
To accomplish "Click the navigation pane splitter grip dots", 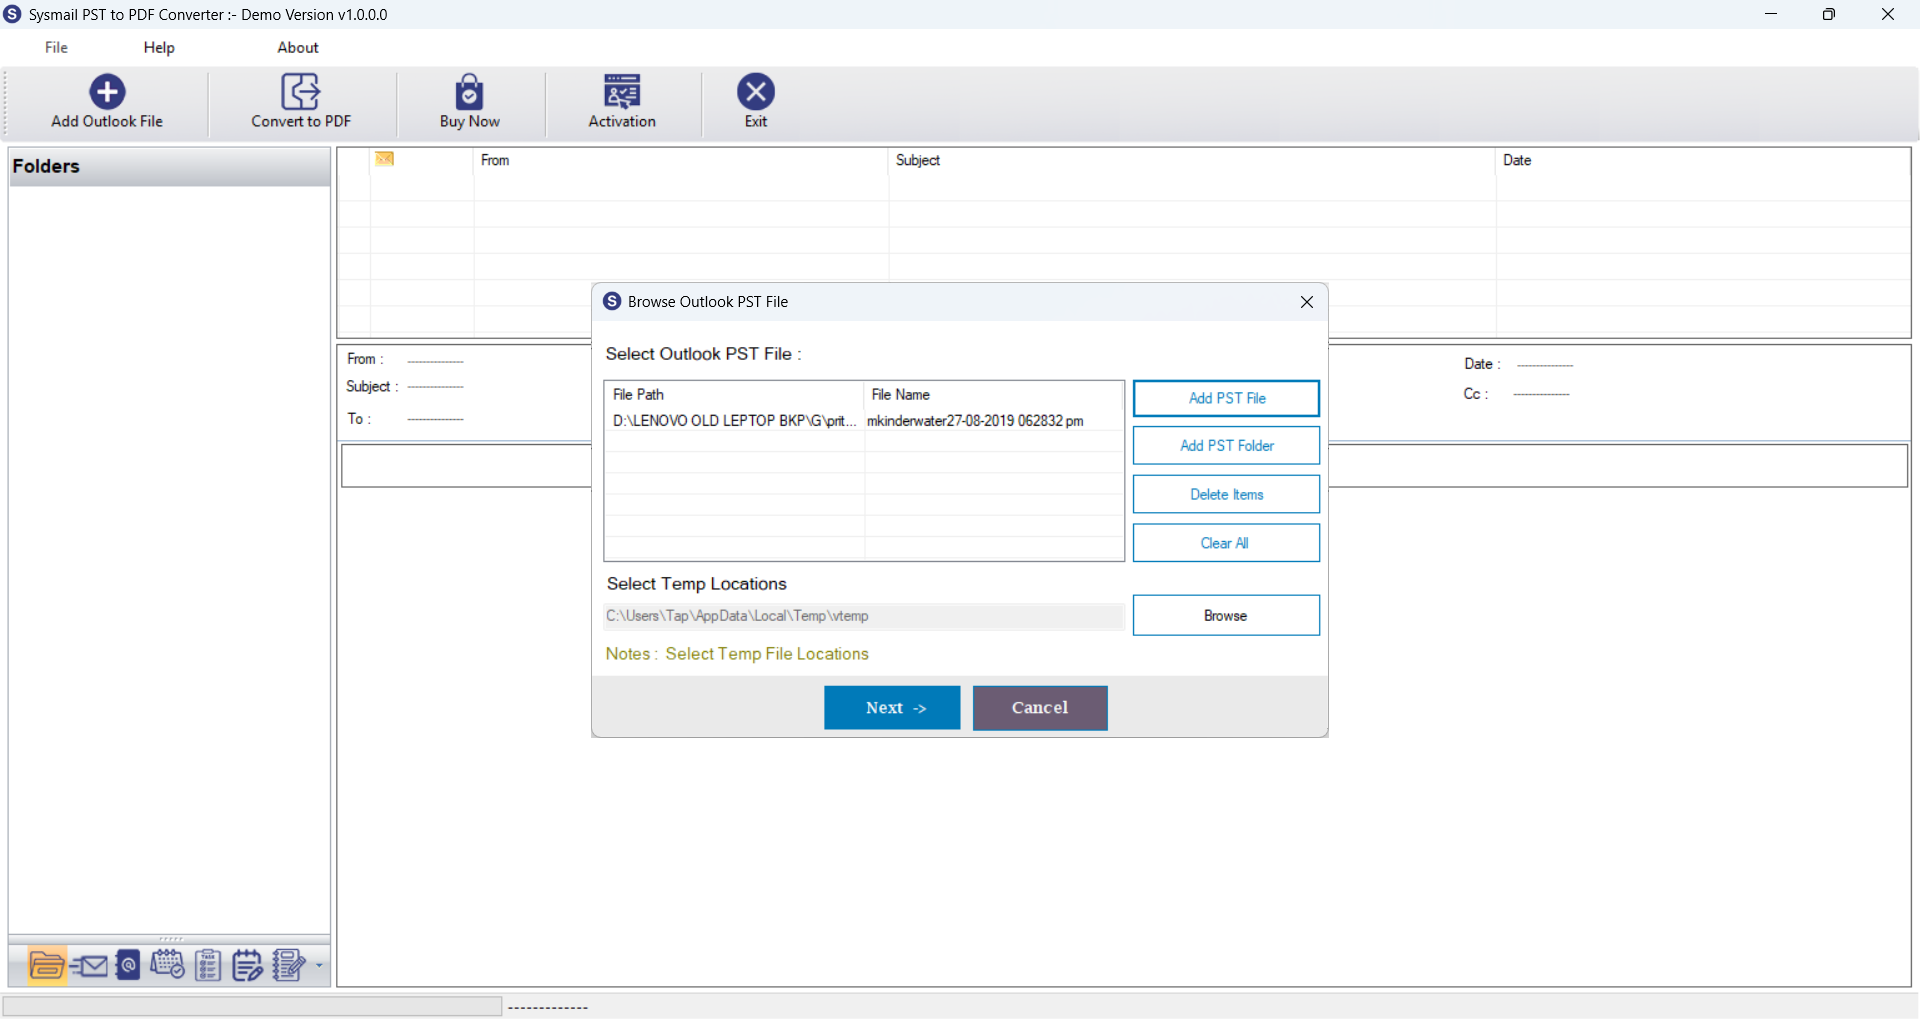I will point(171,939).
